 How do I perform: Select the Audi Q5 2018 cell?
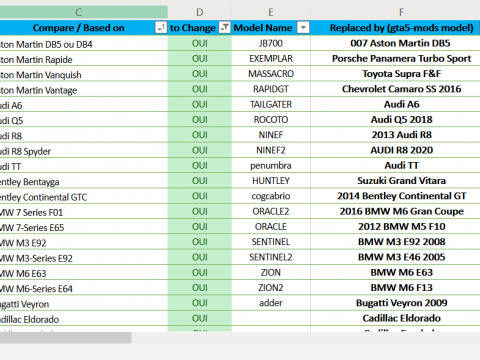pyautogui.click(x=395, y=119)
